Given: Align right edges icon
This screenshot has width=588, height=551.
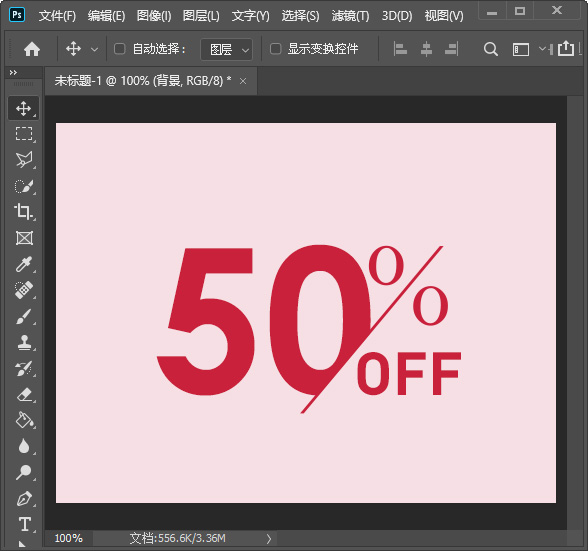Looking at the screenshot, I should 452,49.
